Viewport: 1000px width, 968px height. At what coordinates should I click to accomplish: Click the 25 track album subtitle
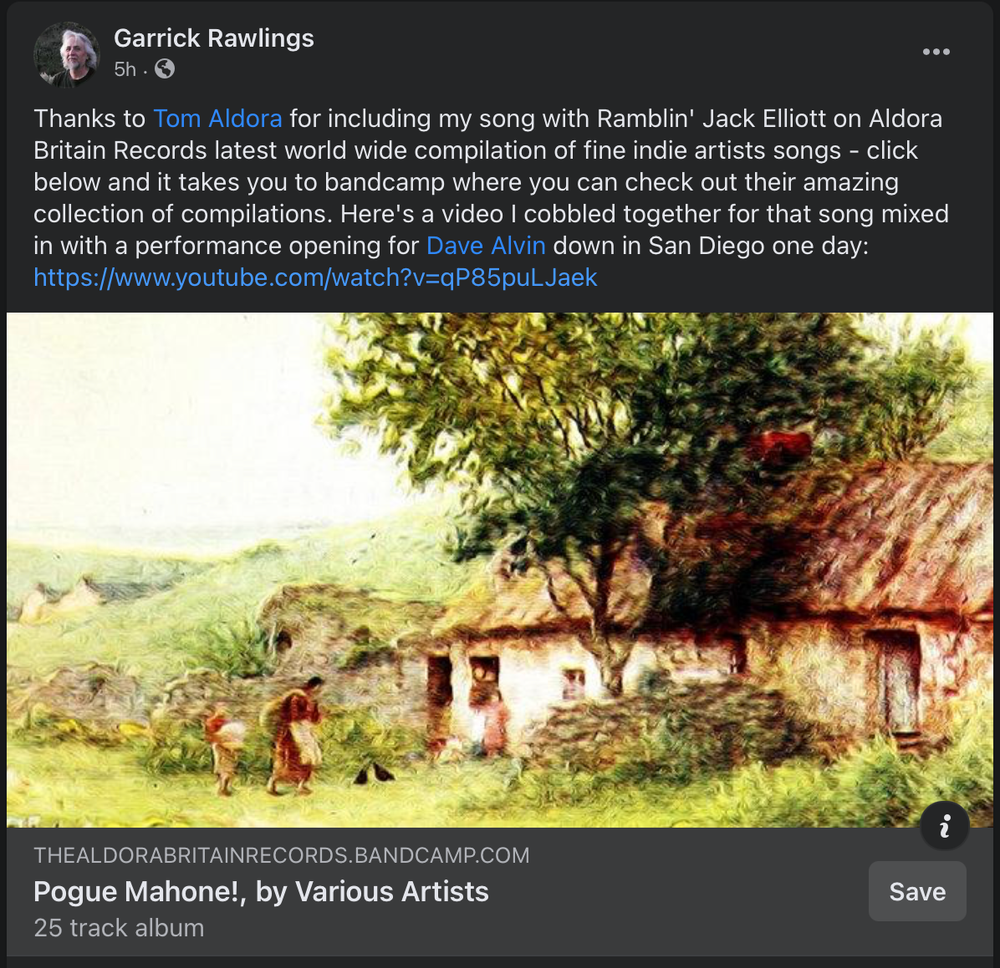119,928
